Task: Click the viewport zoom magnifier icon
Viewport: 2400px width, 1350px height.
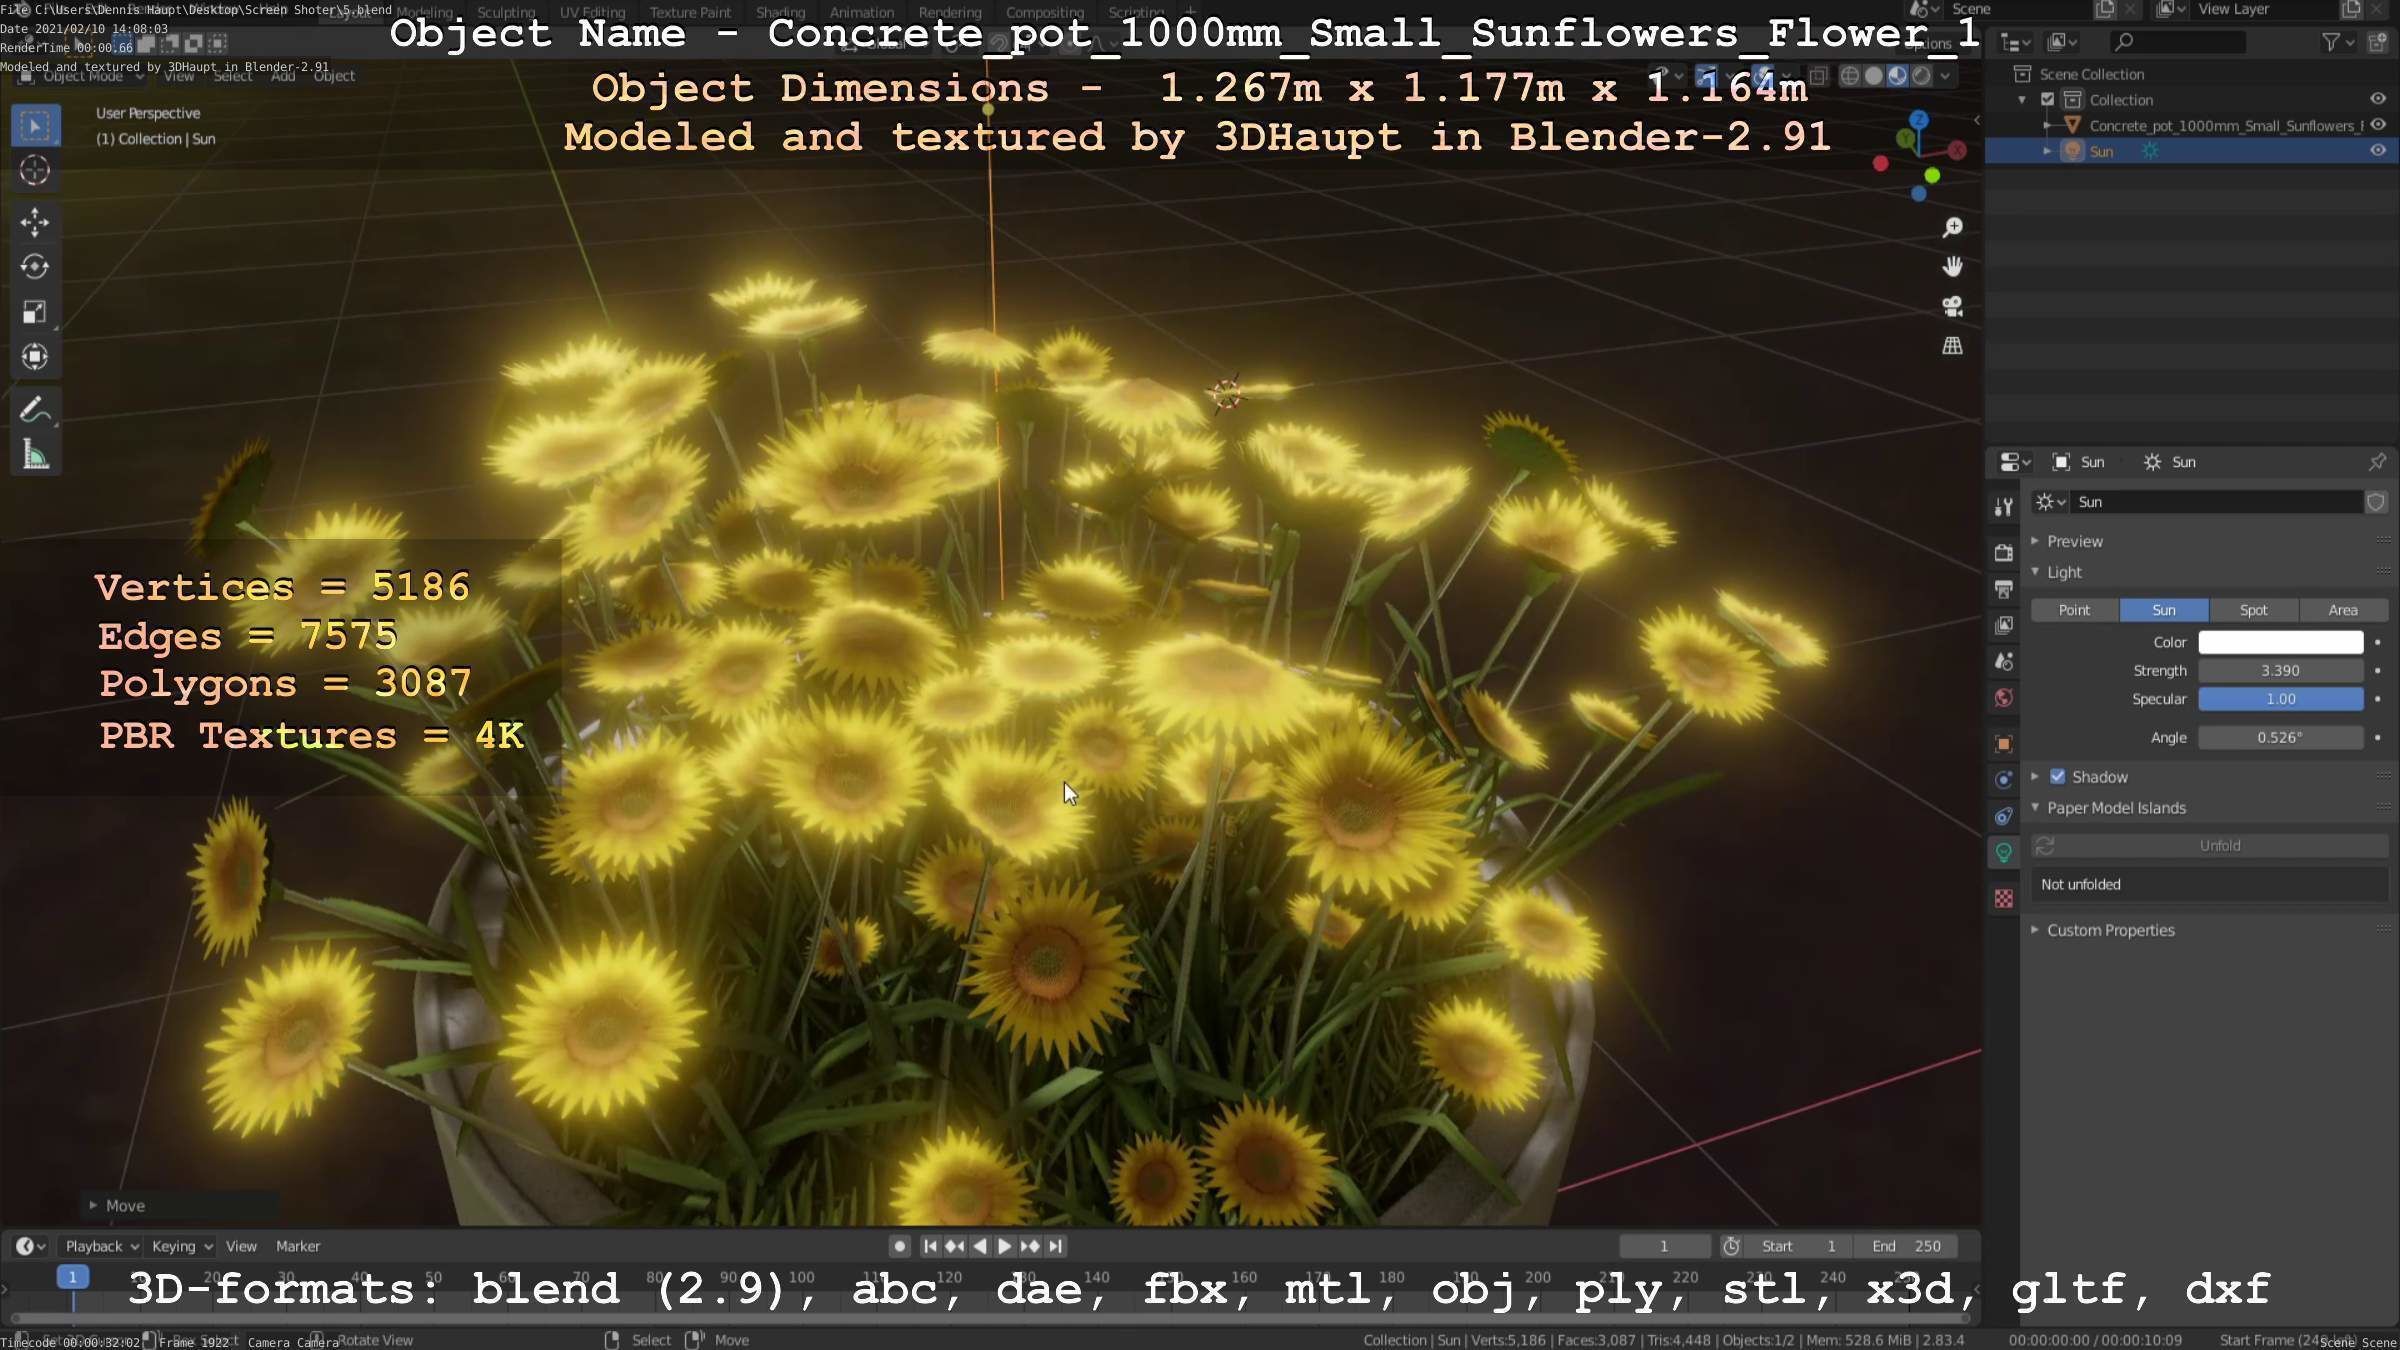Action: (x=1952, y=228)
